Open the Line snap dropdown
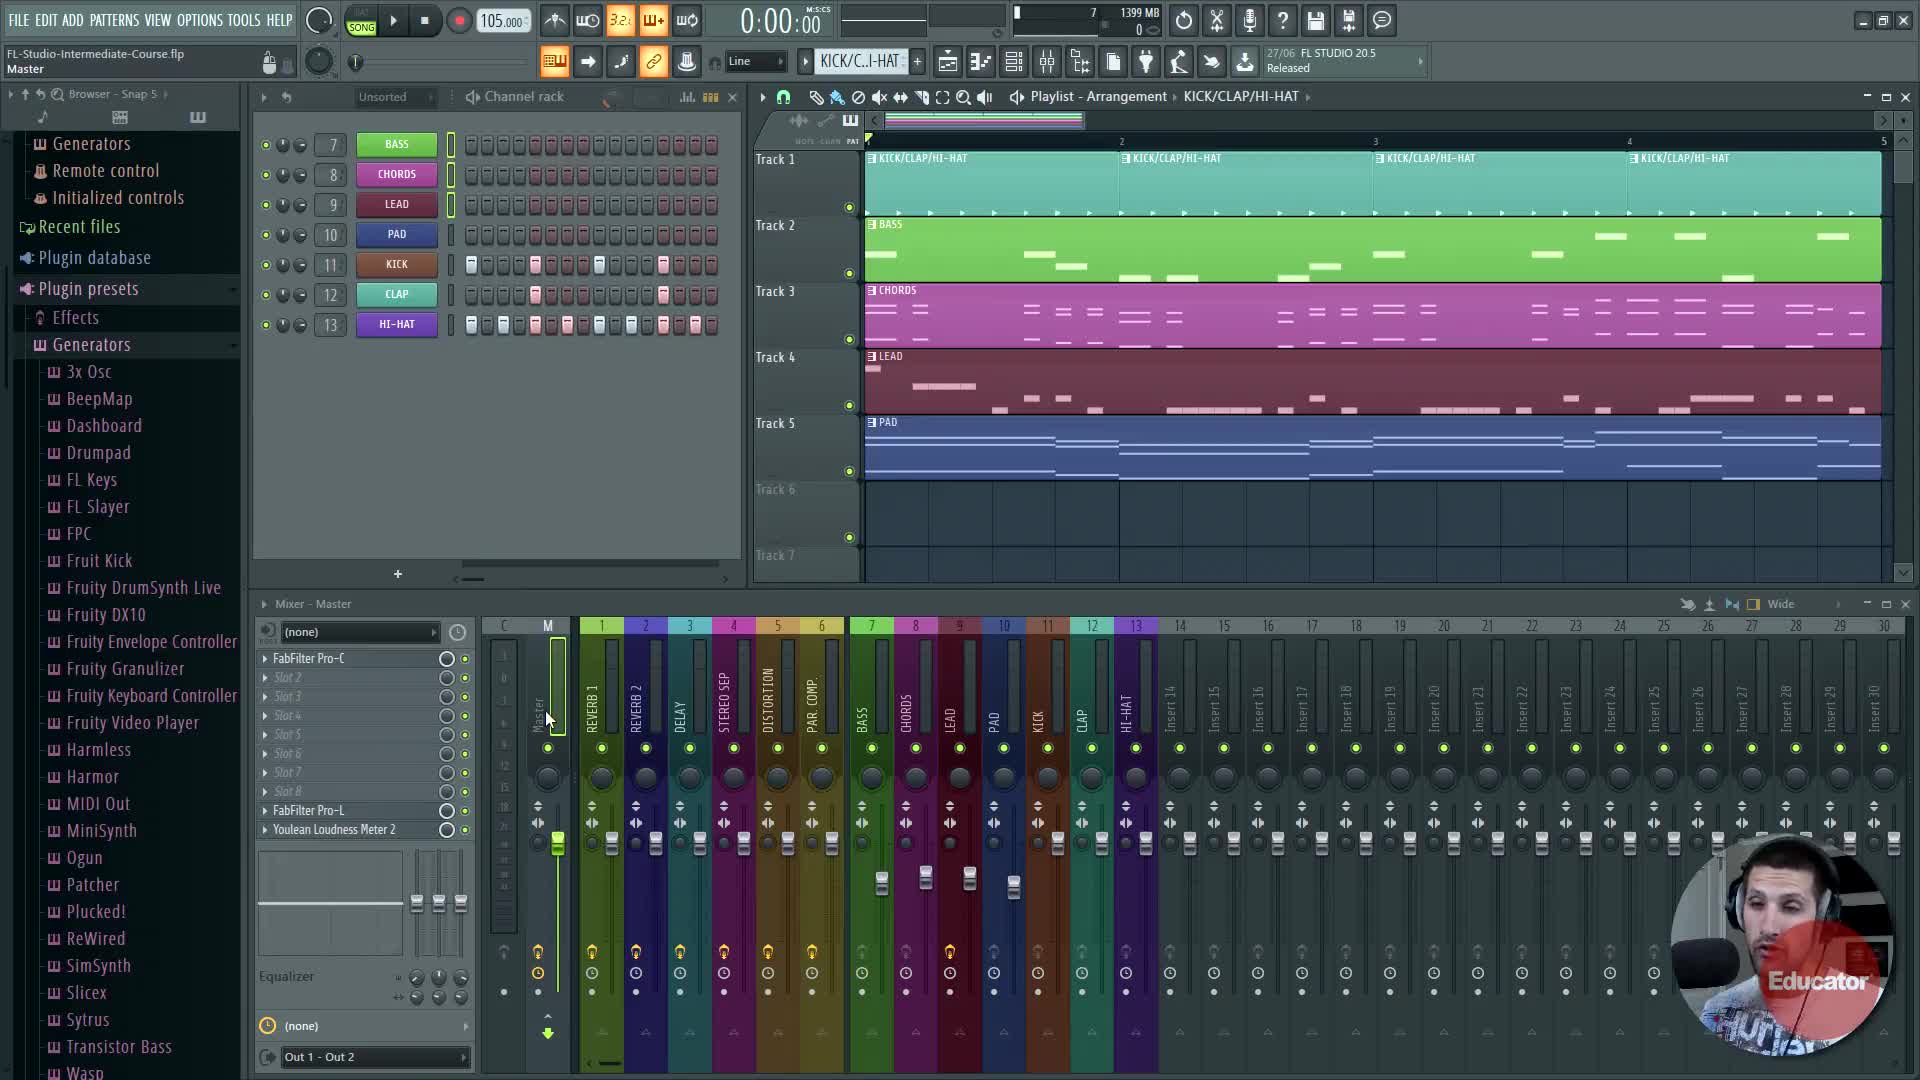 pyautogui.click(x=755, y=62)
